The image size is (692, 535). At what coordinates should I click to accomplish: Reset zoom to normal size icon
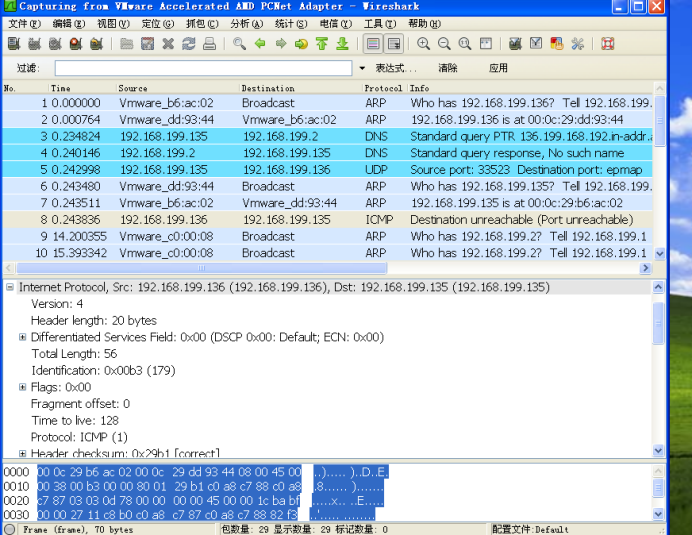(x=465, y=44)
